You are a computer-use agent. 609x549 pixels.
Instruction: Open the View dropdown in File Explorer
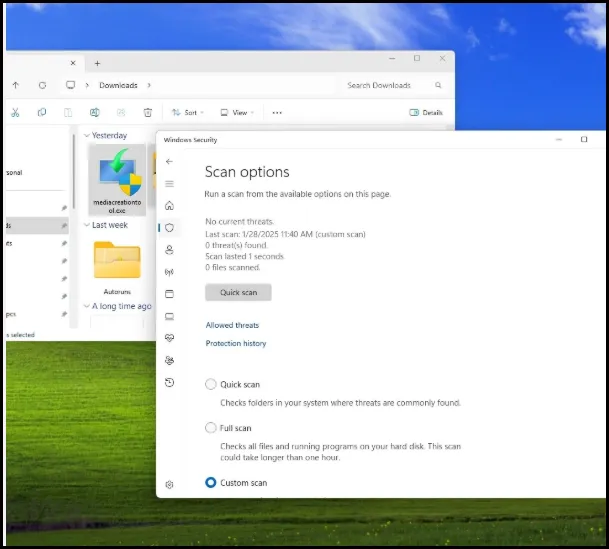click(237, 113)
